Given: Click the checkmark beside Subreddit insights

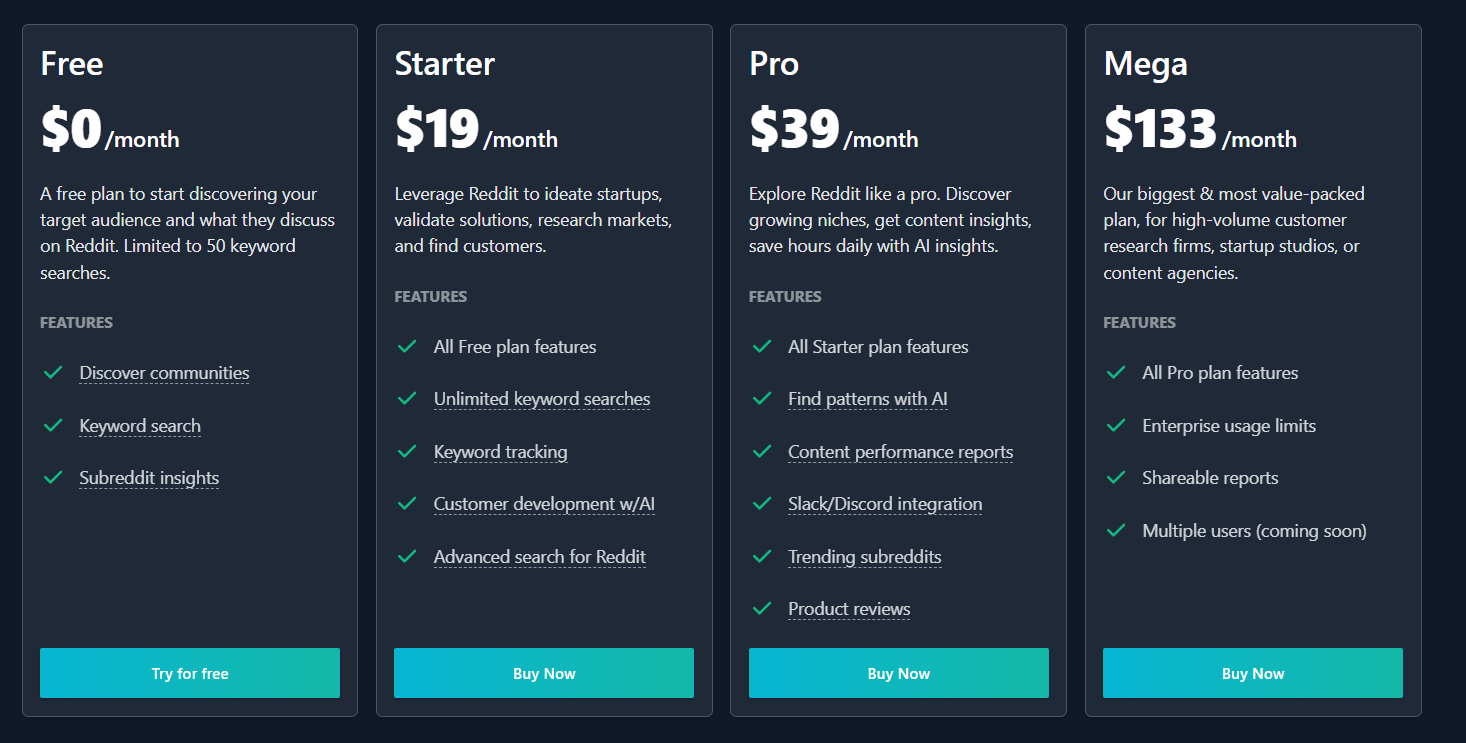Looking at the screenshot, I should 53,478.
